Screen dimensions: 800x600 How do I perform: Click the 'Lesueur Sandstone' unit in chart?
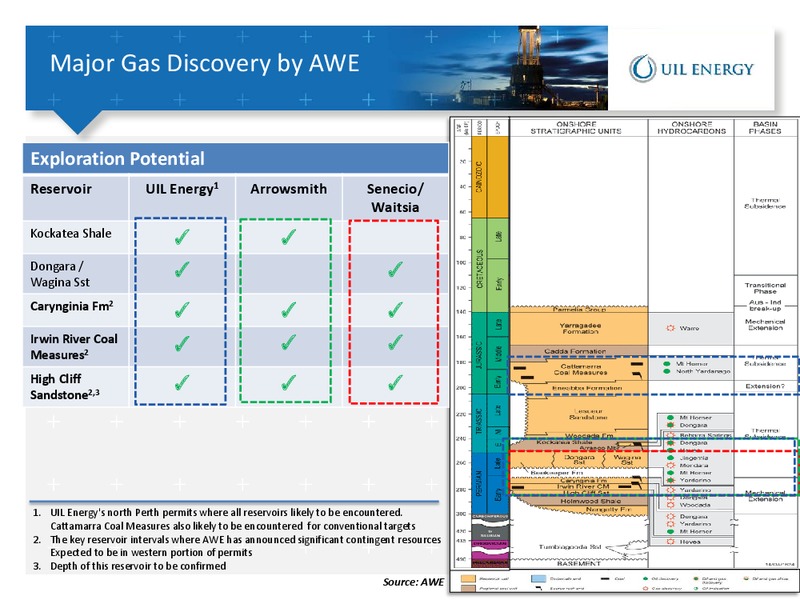[588, 414]
